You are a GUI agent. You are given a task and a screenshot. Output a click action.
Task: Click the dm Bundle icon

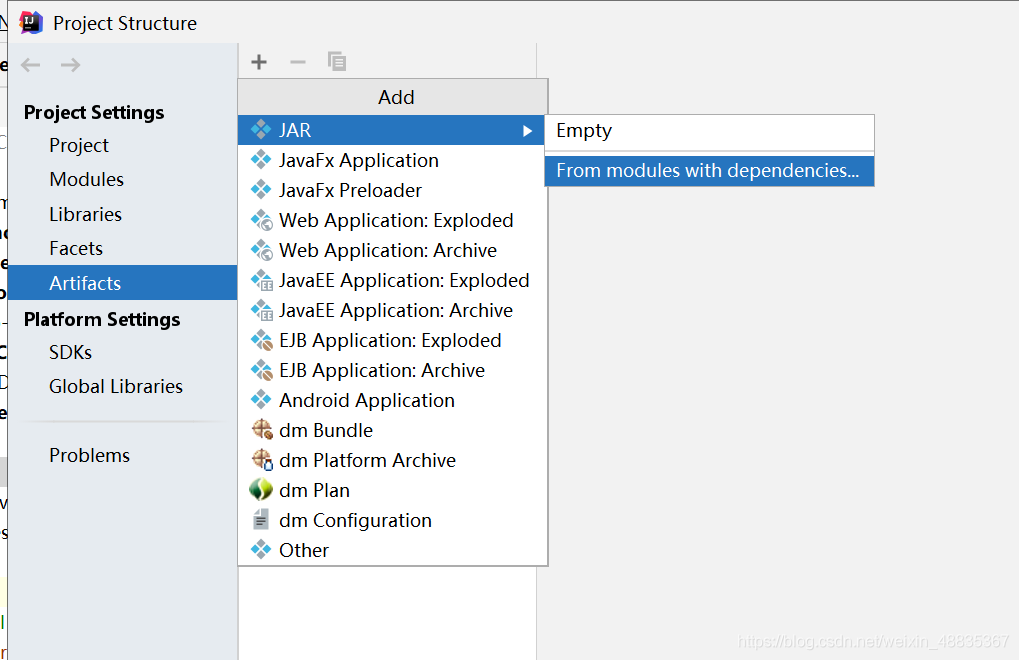point(261,430)
